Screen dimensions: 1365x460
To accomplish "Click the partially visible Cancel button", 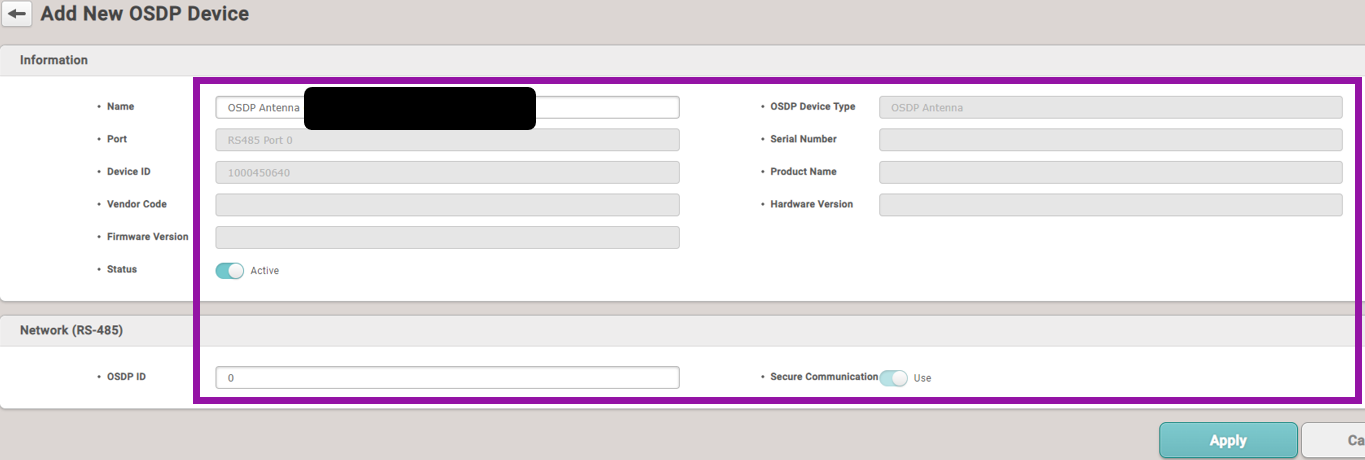I will pyautogui.click(x=1335, y=440).
